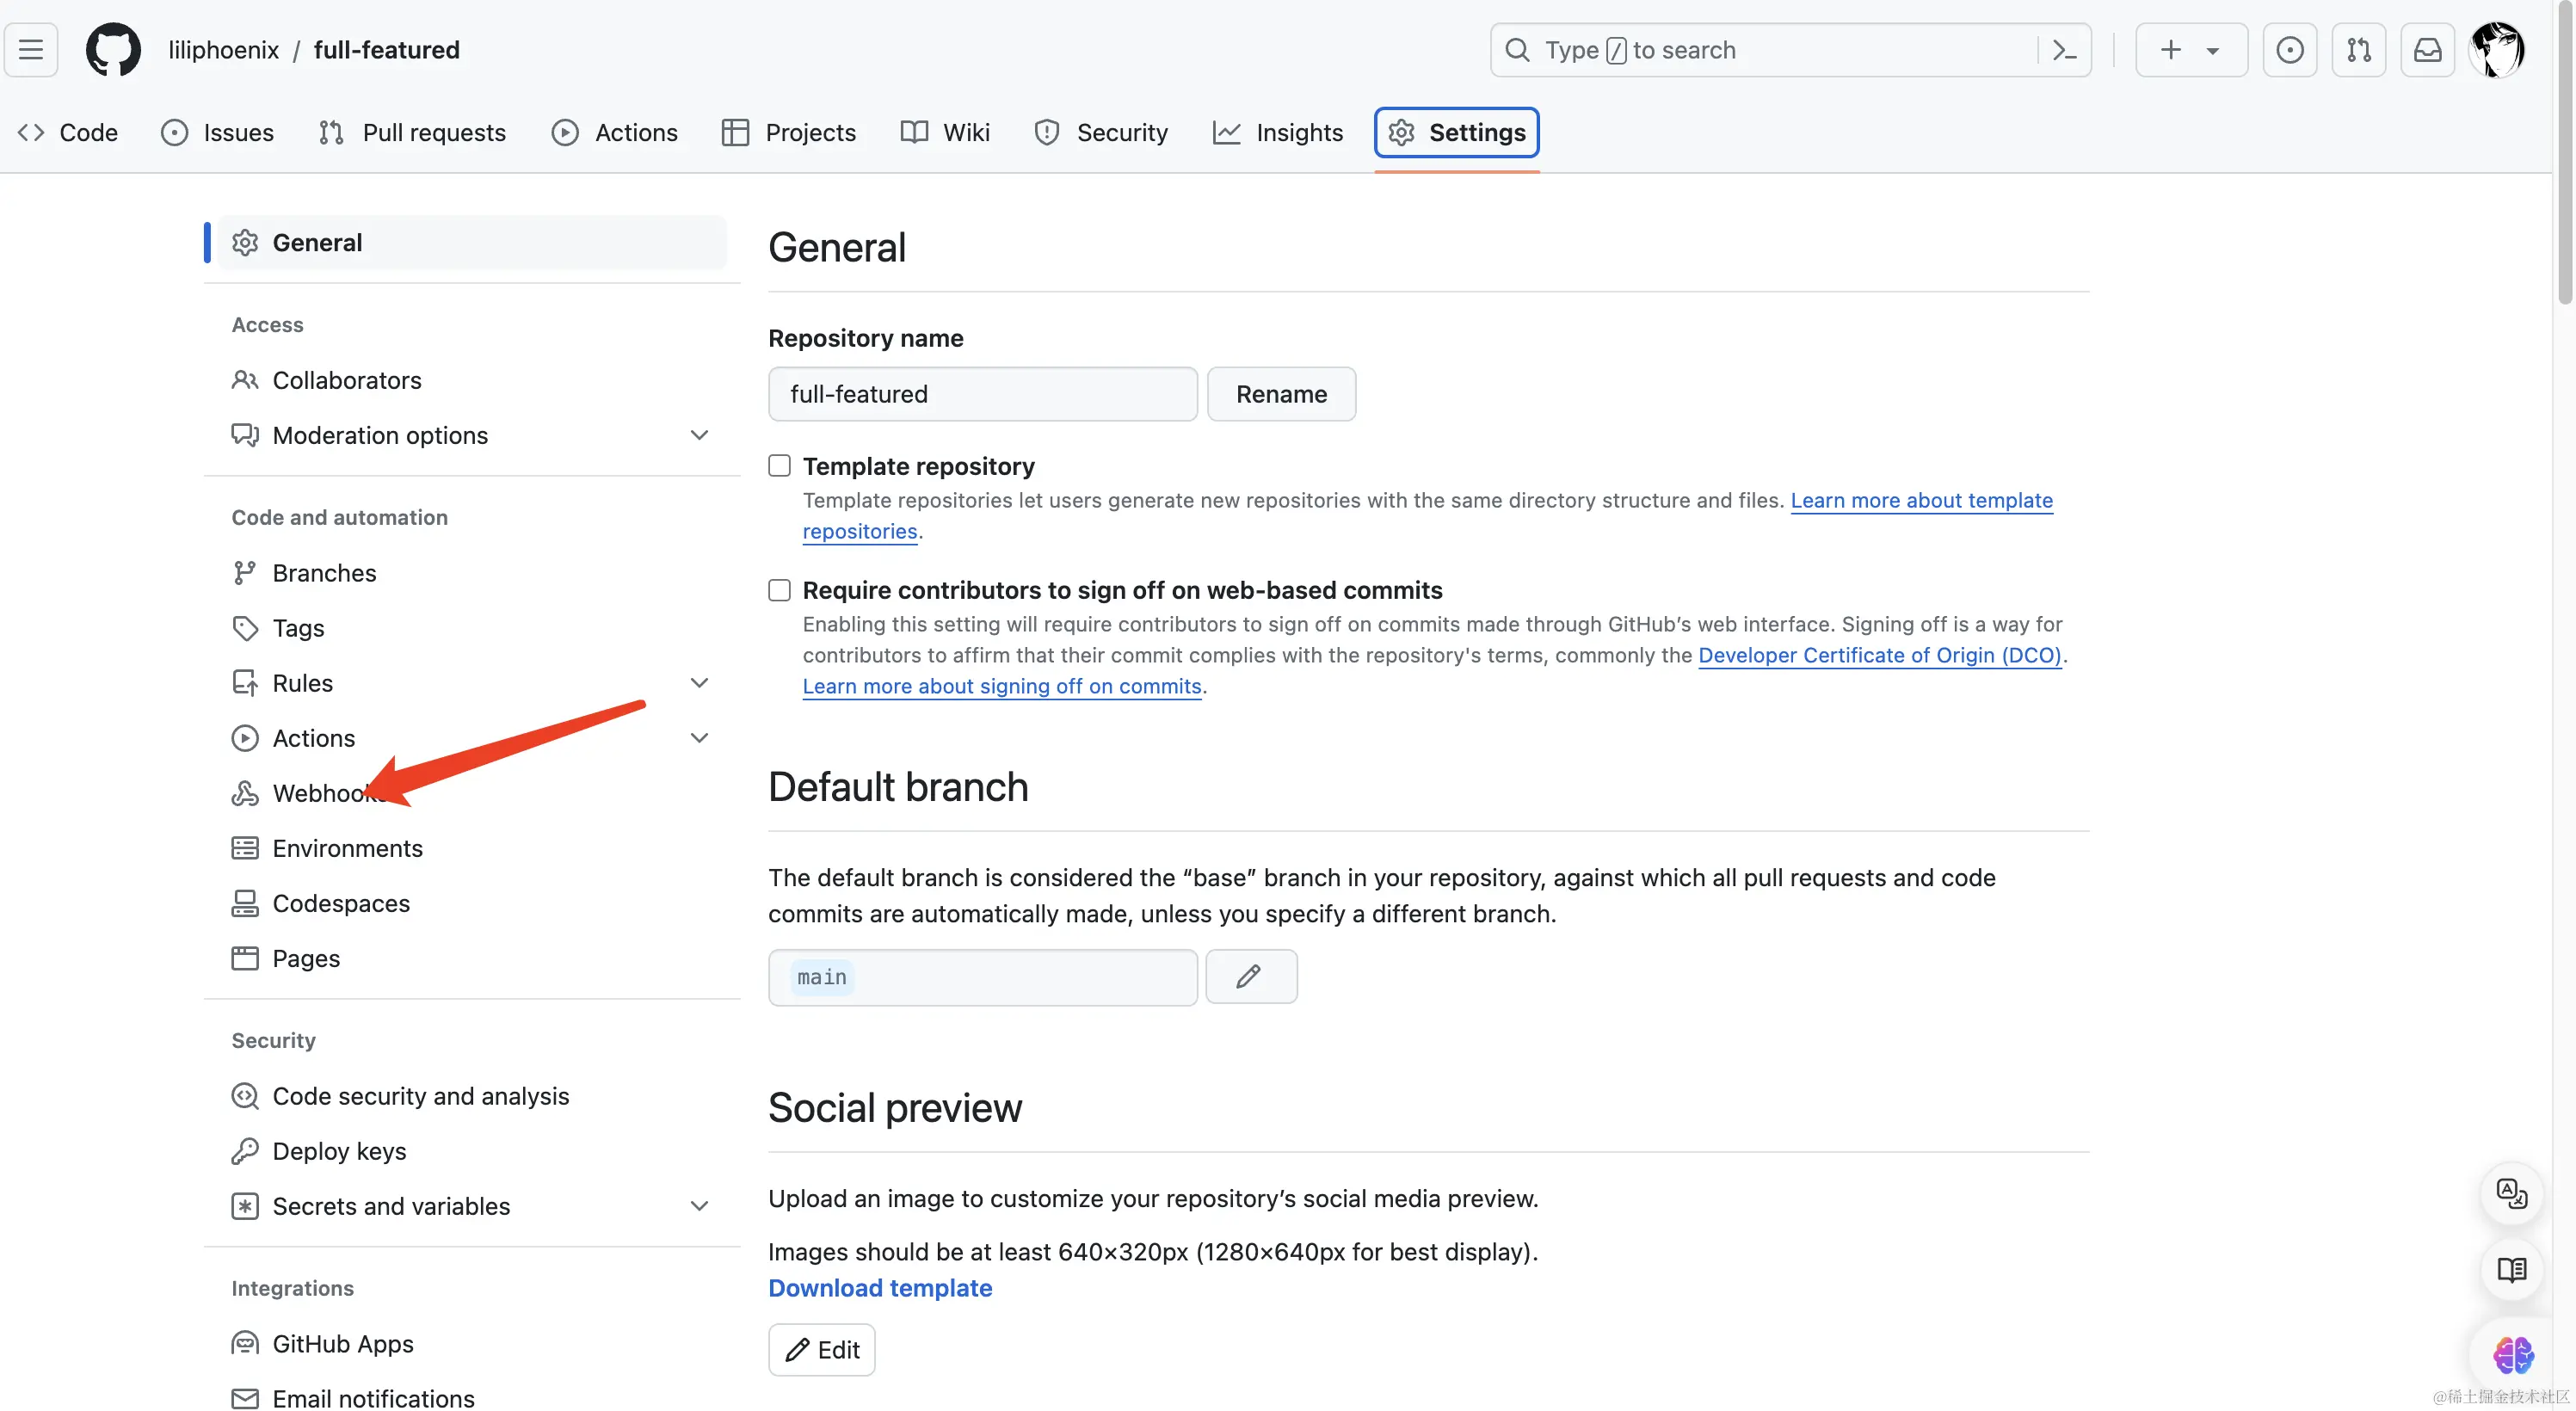Open Environments in the sidebar
The image size is (2576, 1411).
[x=471, y=848]
